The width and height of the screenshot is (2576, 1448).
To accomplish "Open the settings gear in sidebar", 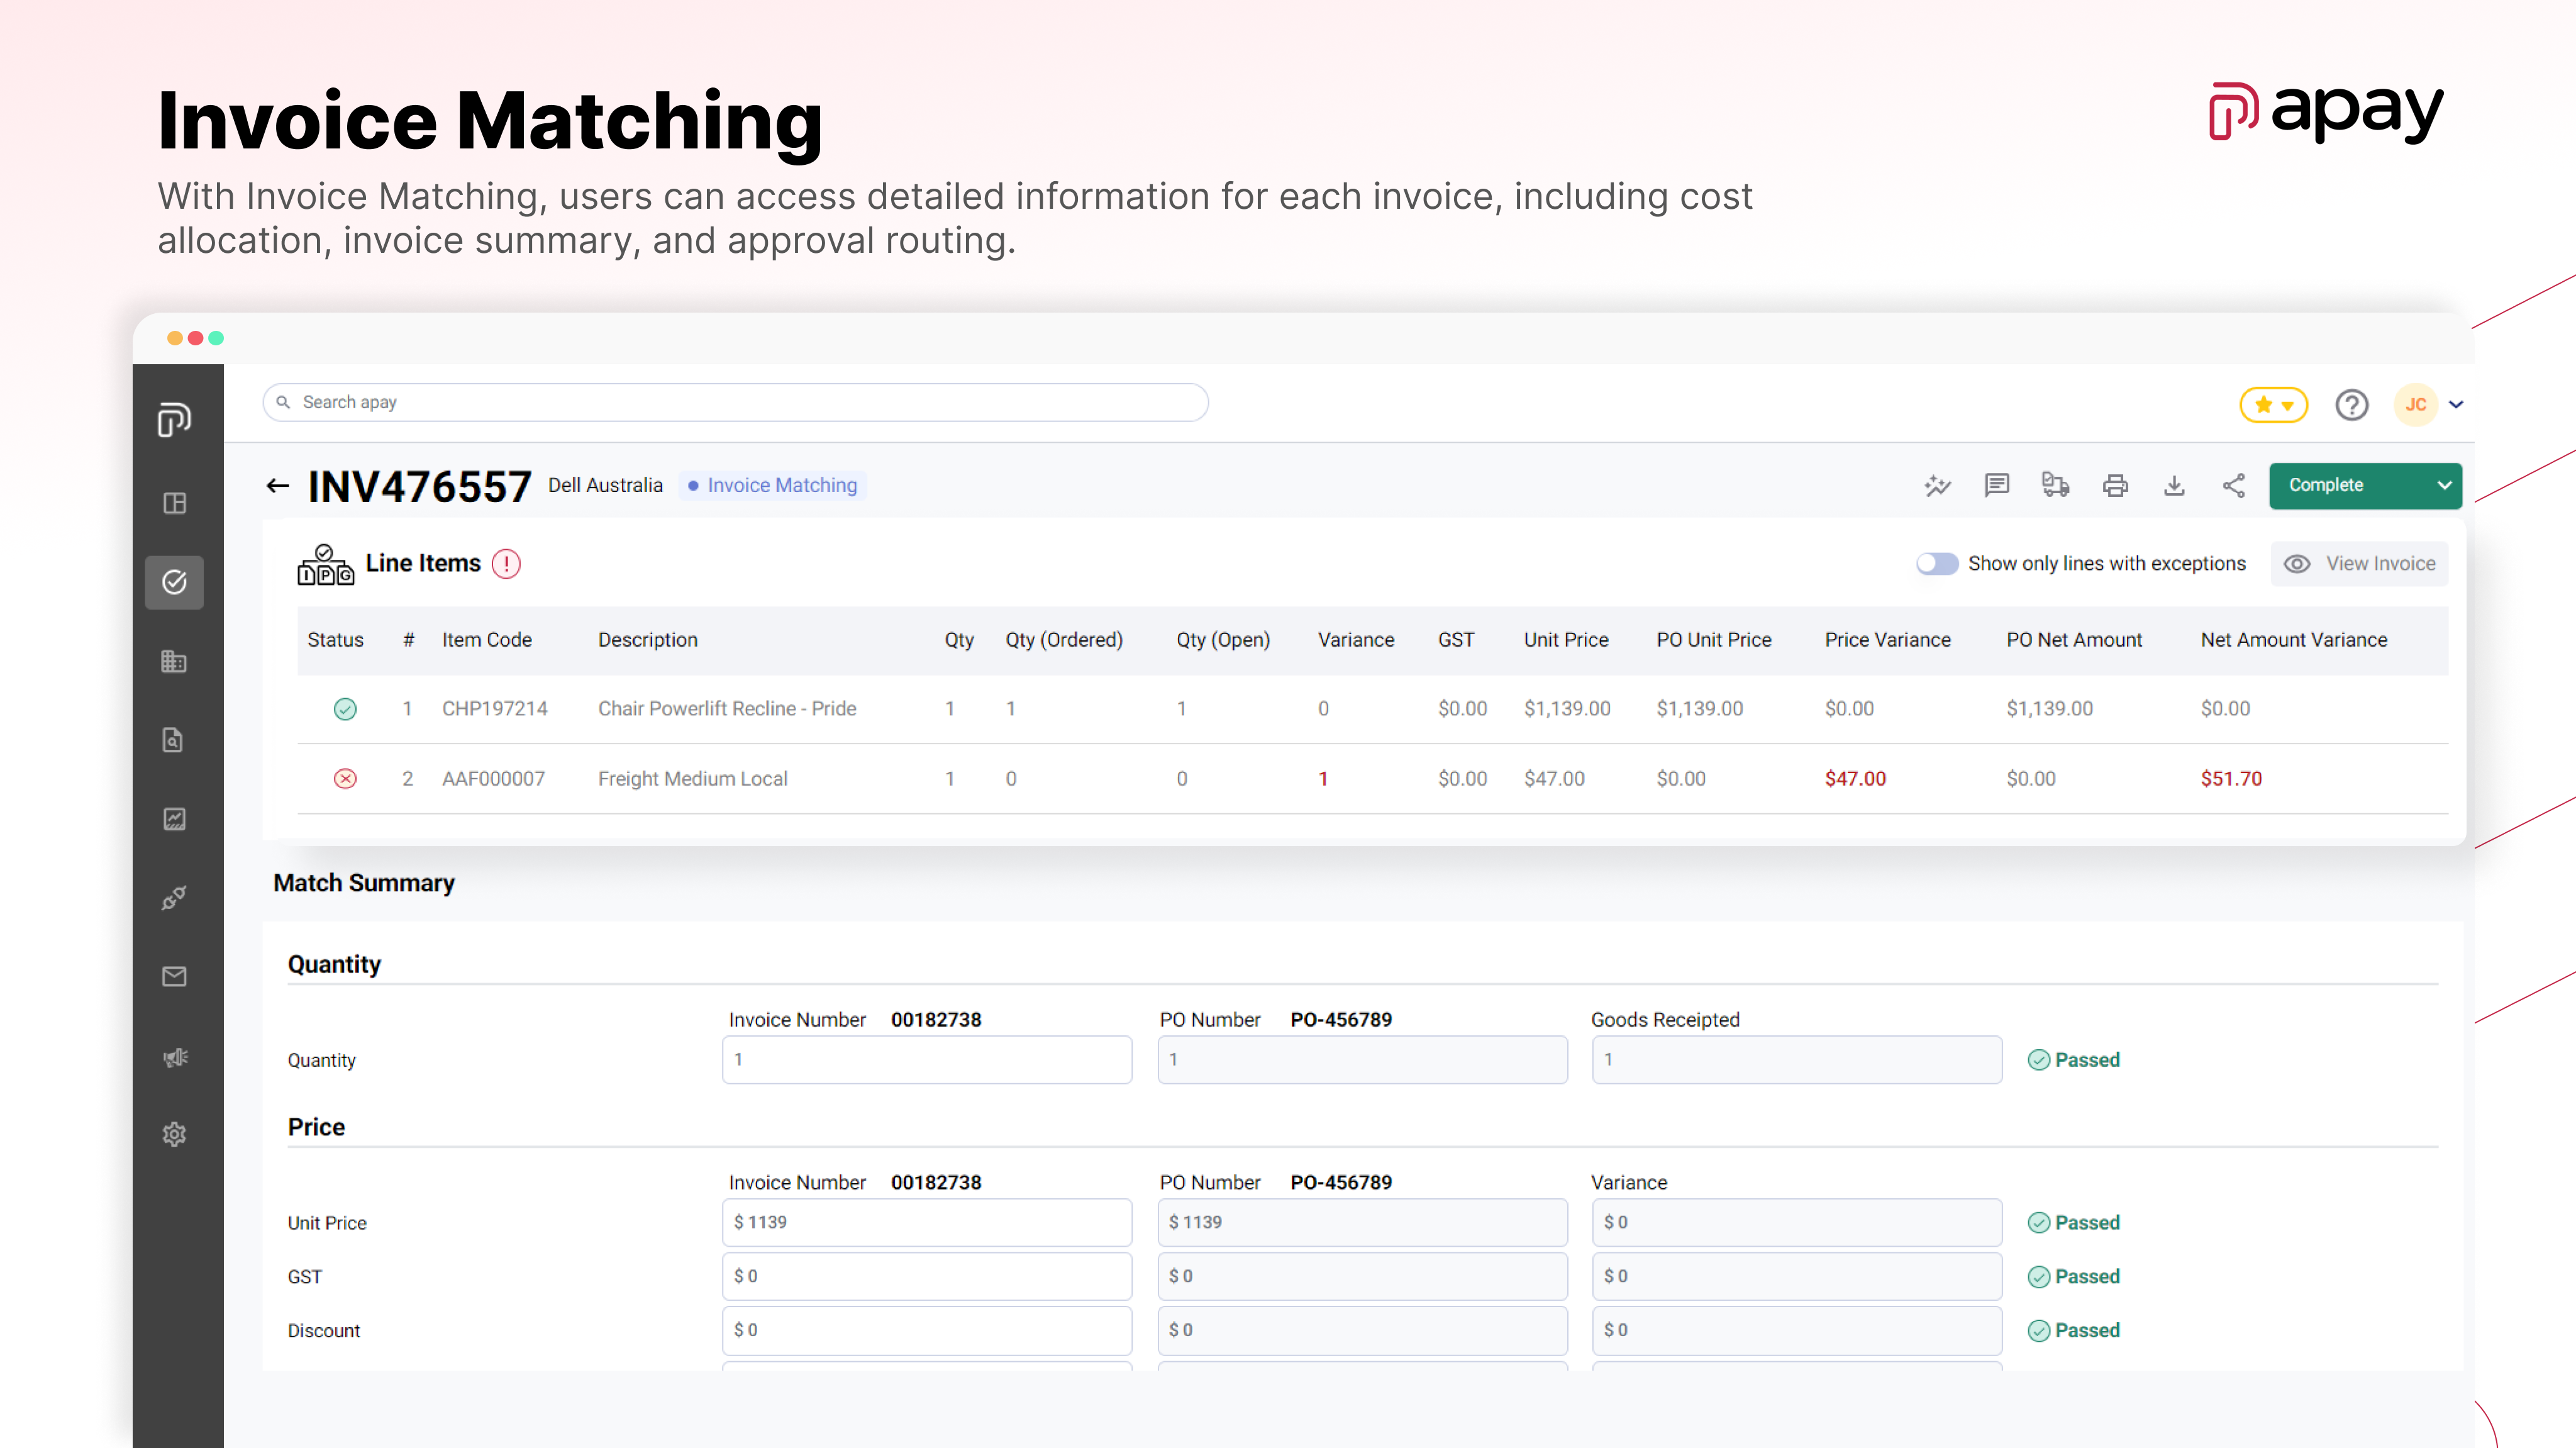I will click(174, 1134).
